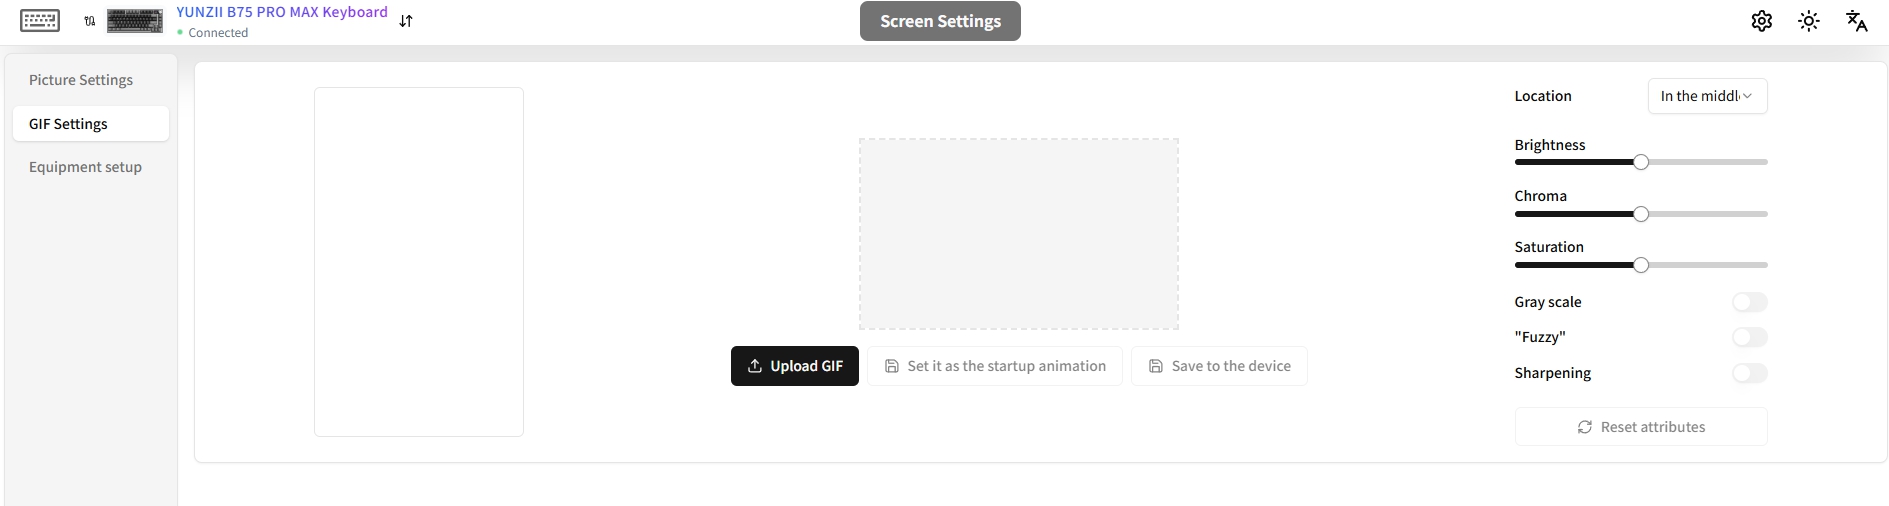Click the switch device arrows icon
The image size is (1889, 506).
tap(406, 21)
